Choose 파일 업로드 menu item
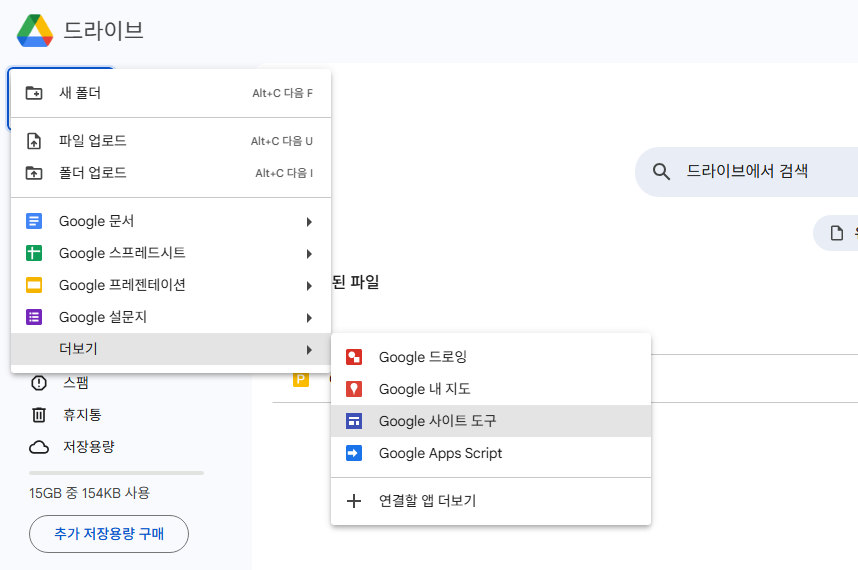This screenshot has height=570, width=858. 171,141
